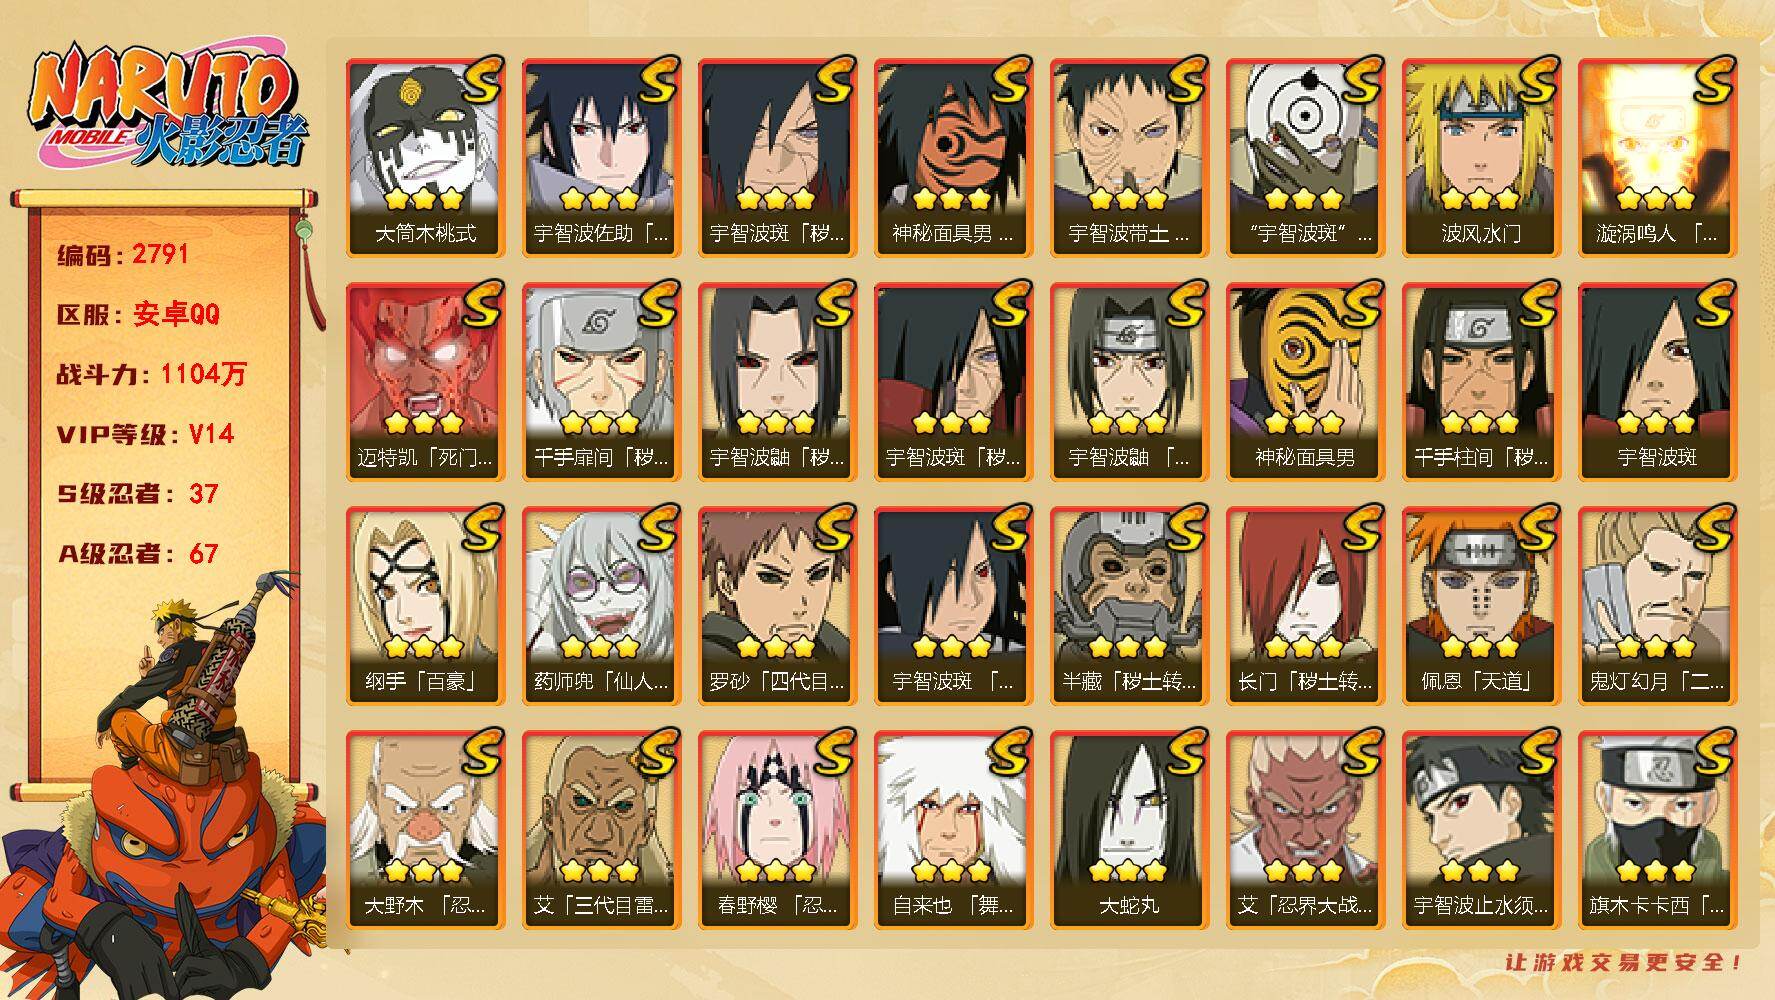The height and width of the screenshot is (1000, 1775).
Task: Choose the 大野木 ninja card
Action: coord(426,830)
